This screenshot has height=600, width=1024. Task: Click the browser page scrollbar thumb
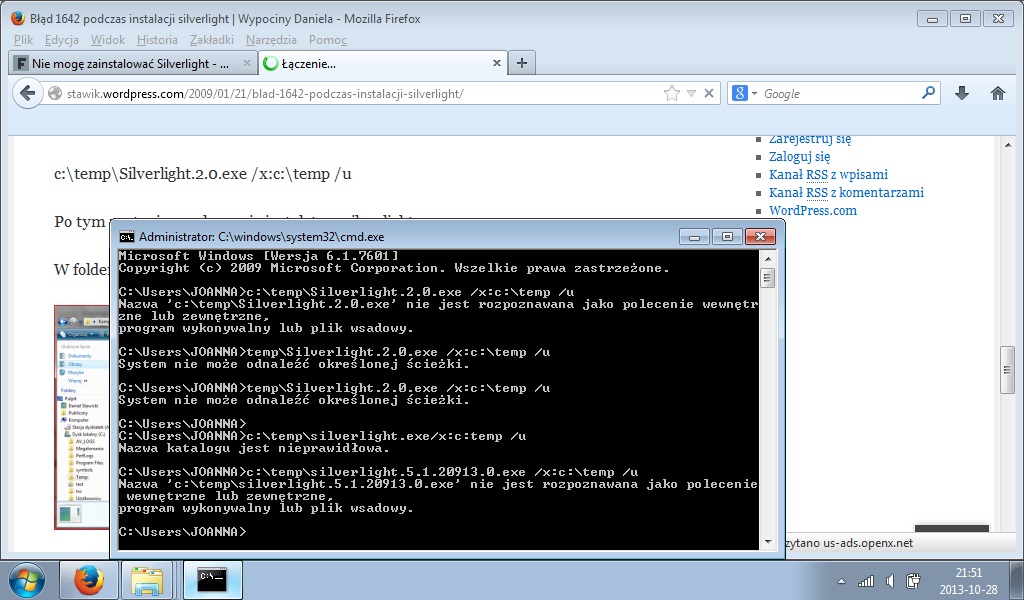click(x=1006, y=370)
